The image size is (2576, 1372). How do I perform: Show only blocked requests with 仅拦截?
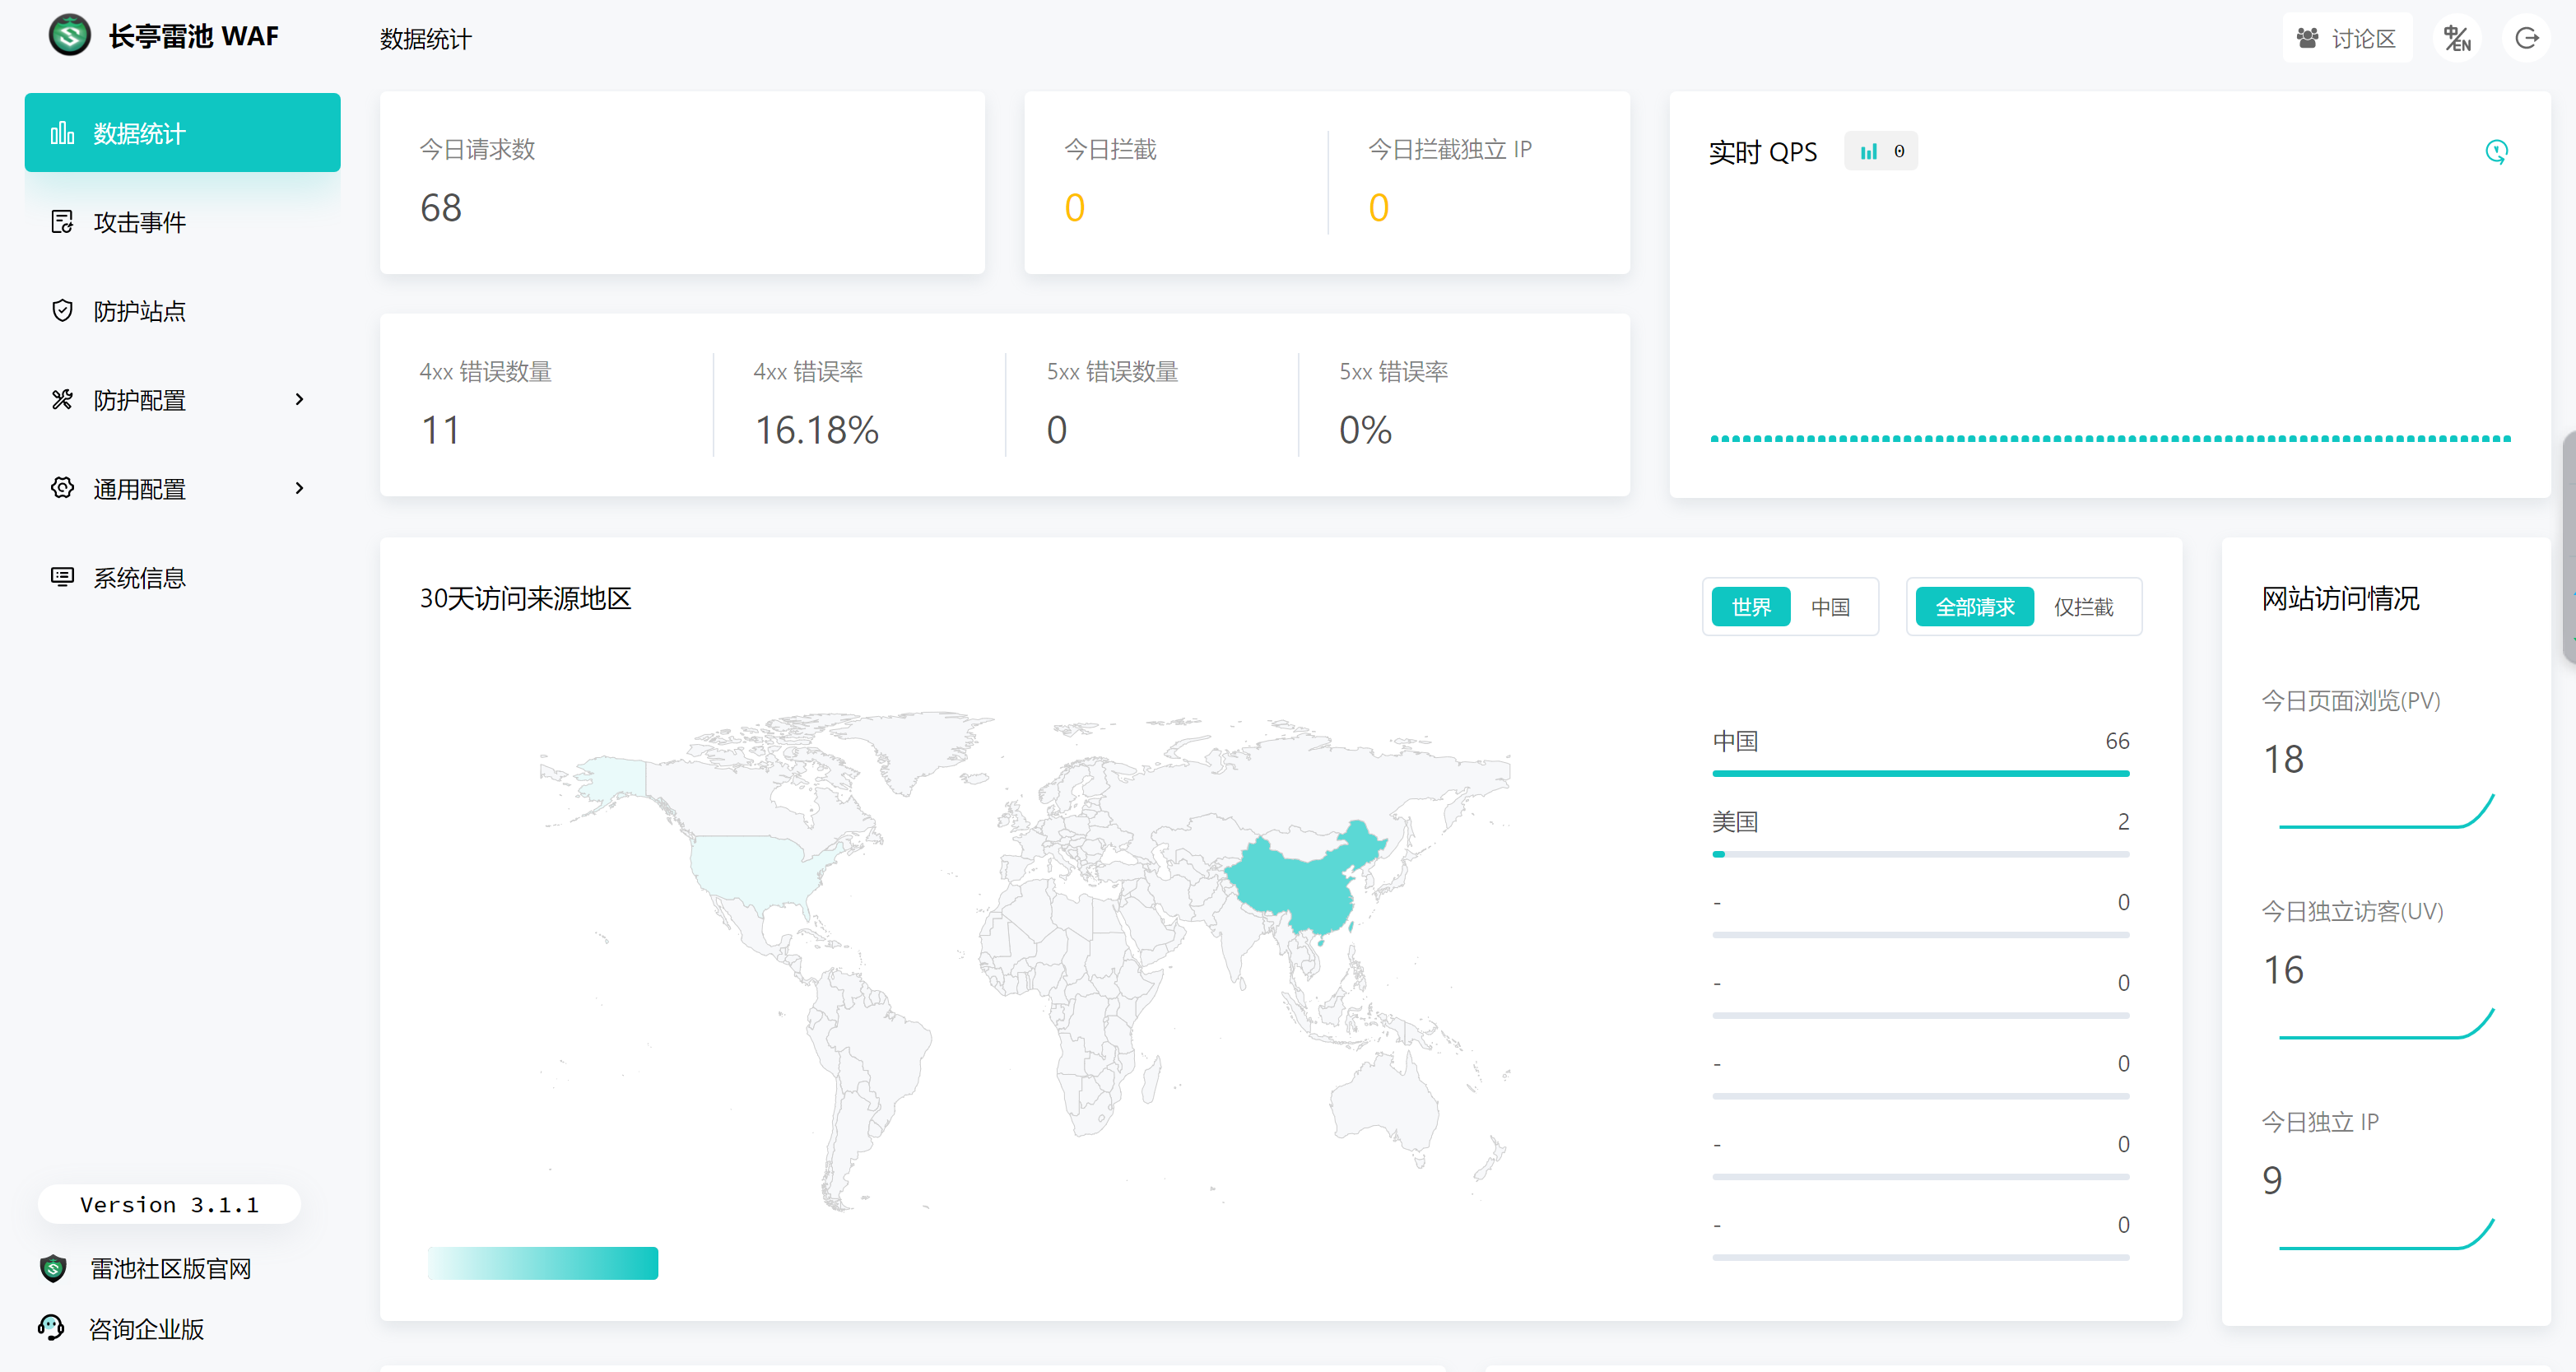[2083, 607]
